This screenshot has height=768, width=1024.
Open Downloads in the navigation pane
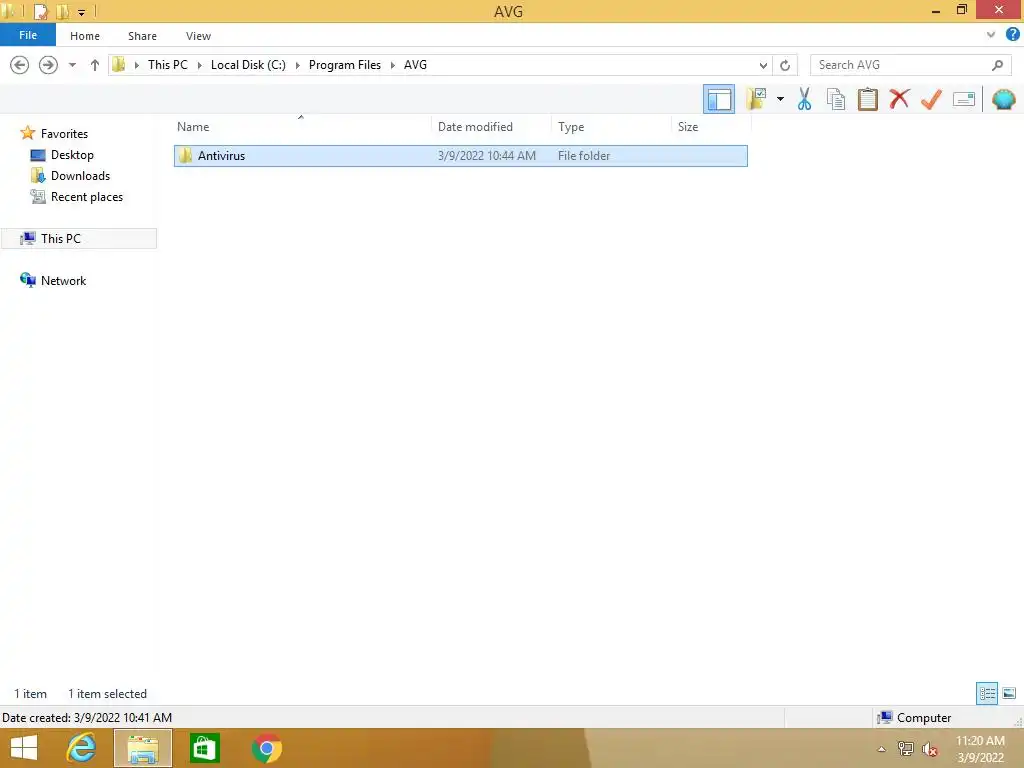coord(80,176)
